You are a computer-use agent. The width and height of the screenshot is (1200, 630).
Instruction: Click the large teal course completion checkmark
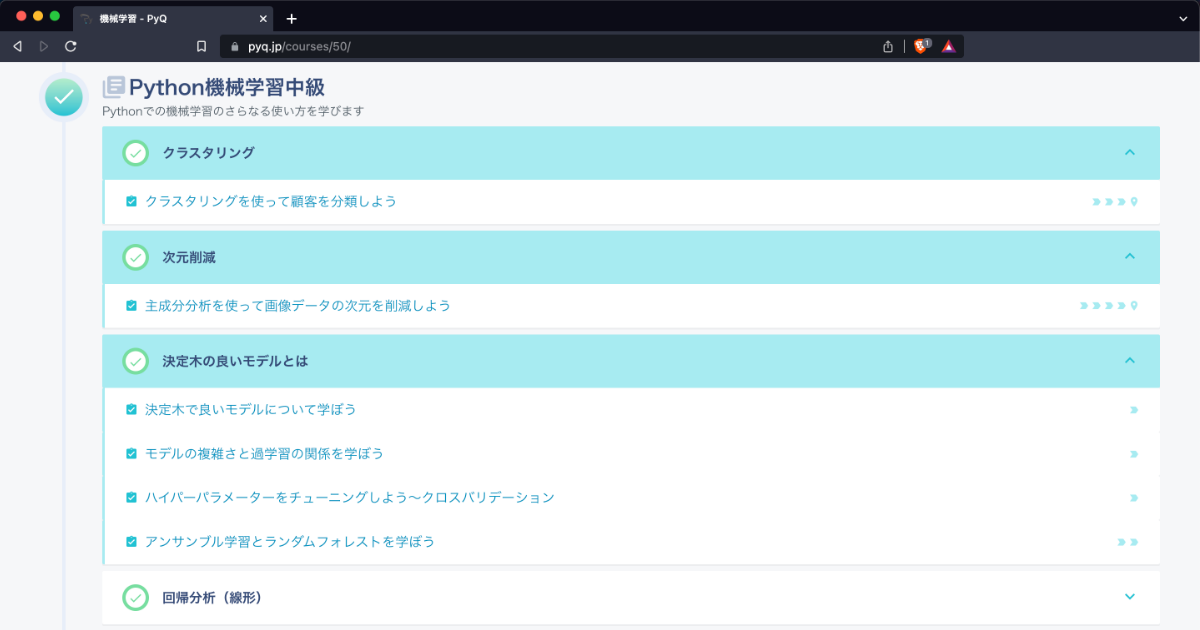point(63,97)
